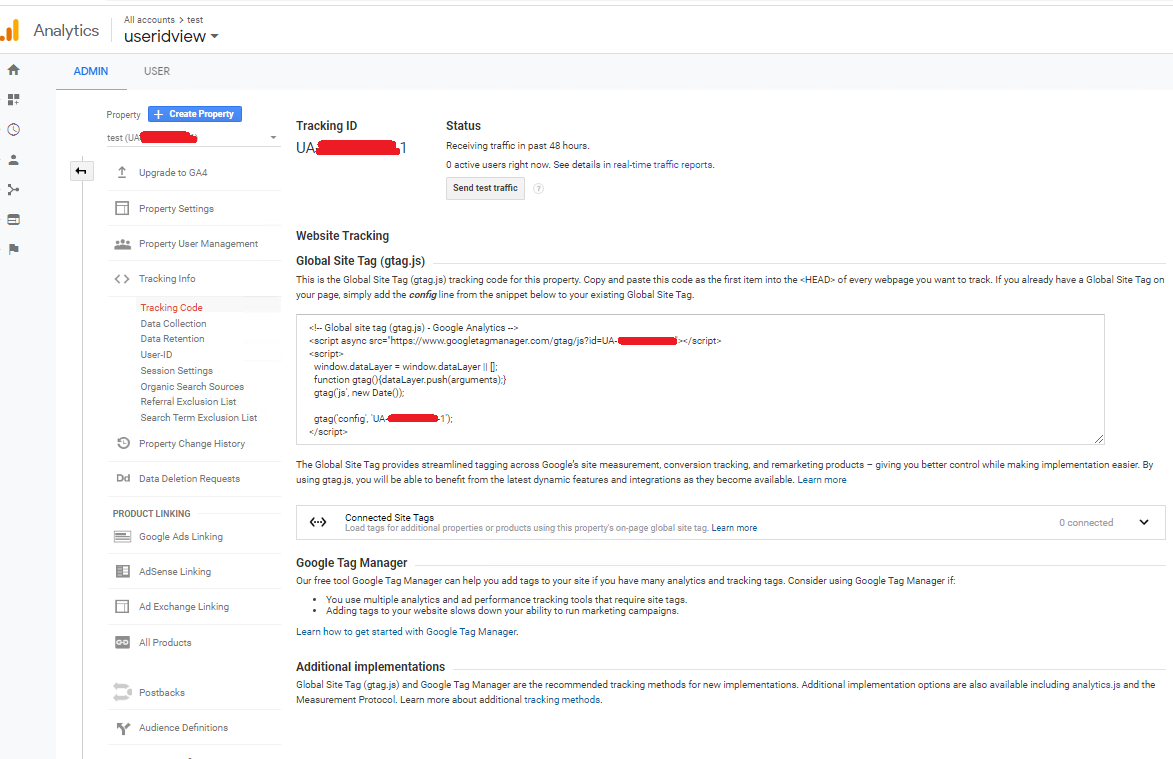Viewport: 1173px width, 759px height.
Task: Open Data Deletion Requests
Action: [189, 479]
